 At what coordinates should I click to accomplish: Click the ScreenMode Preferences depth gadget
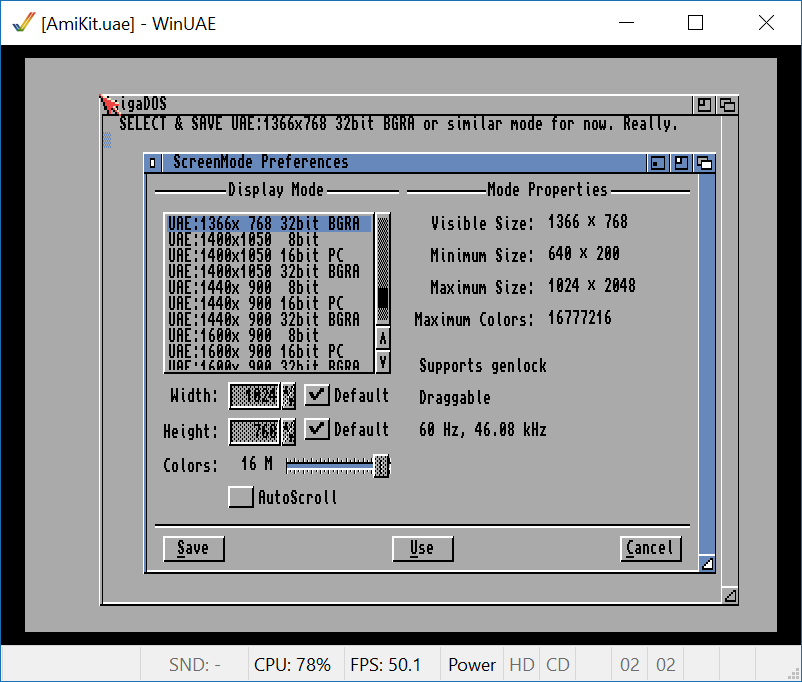click(705, 163)
